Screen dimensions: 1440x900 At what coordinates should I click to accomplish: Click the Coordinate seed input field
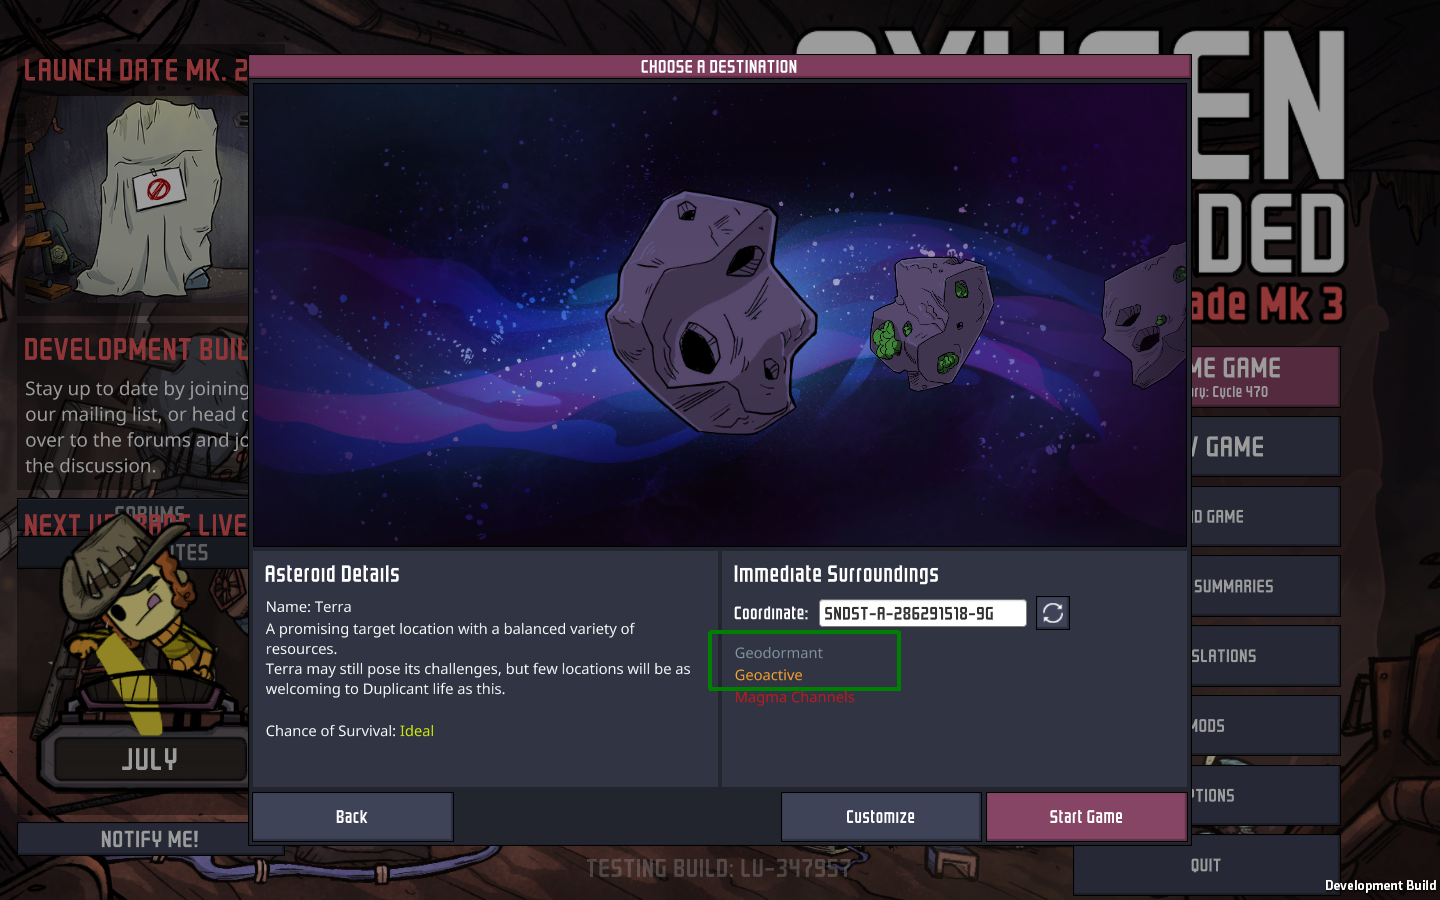tap(922, 613)
